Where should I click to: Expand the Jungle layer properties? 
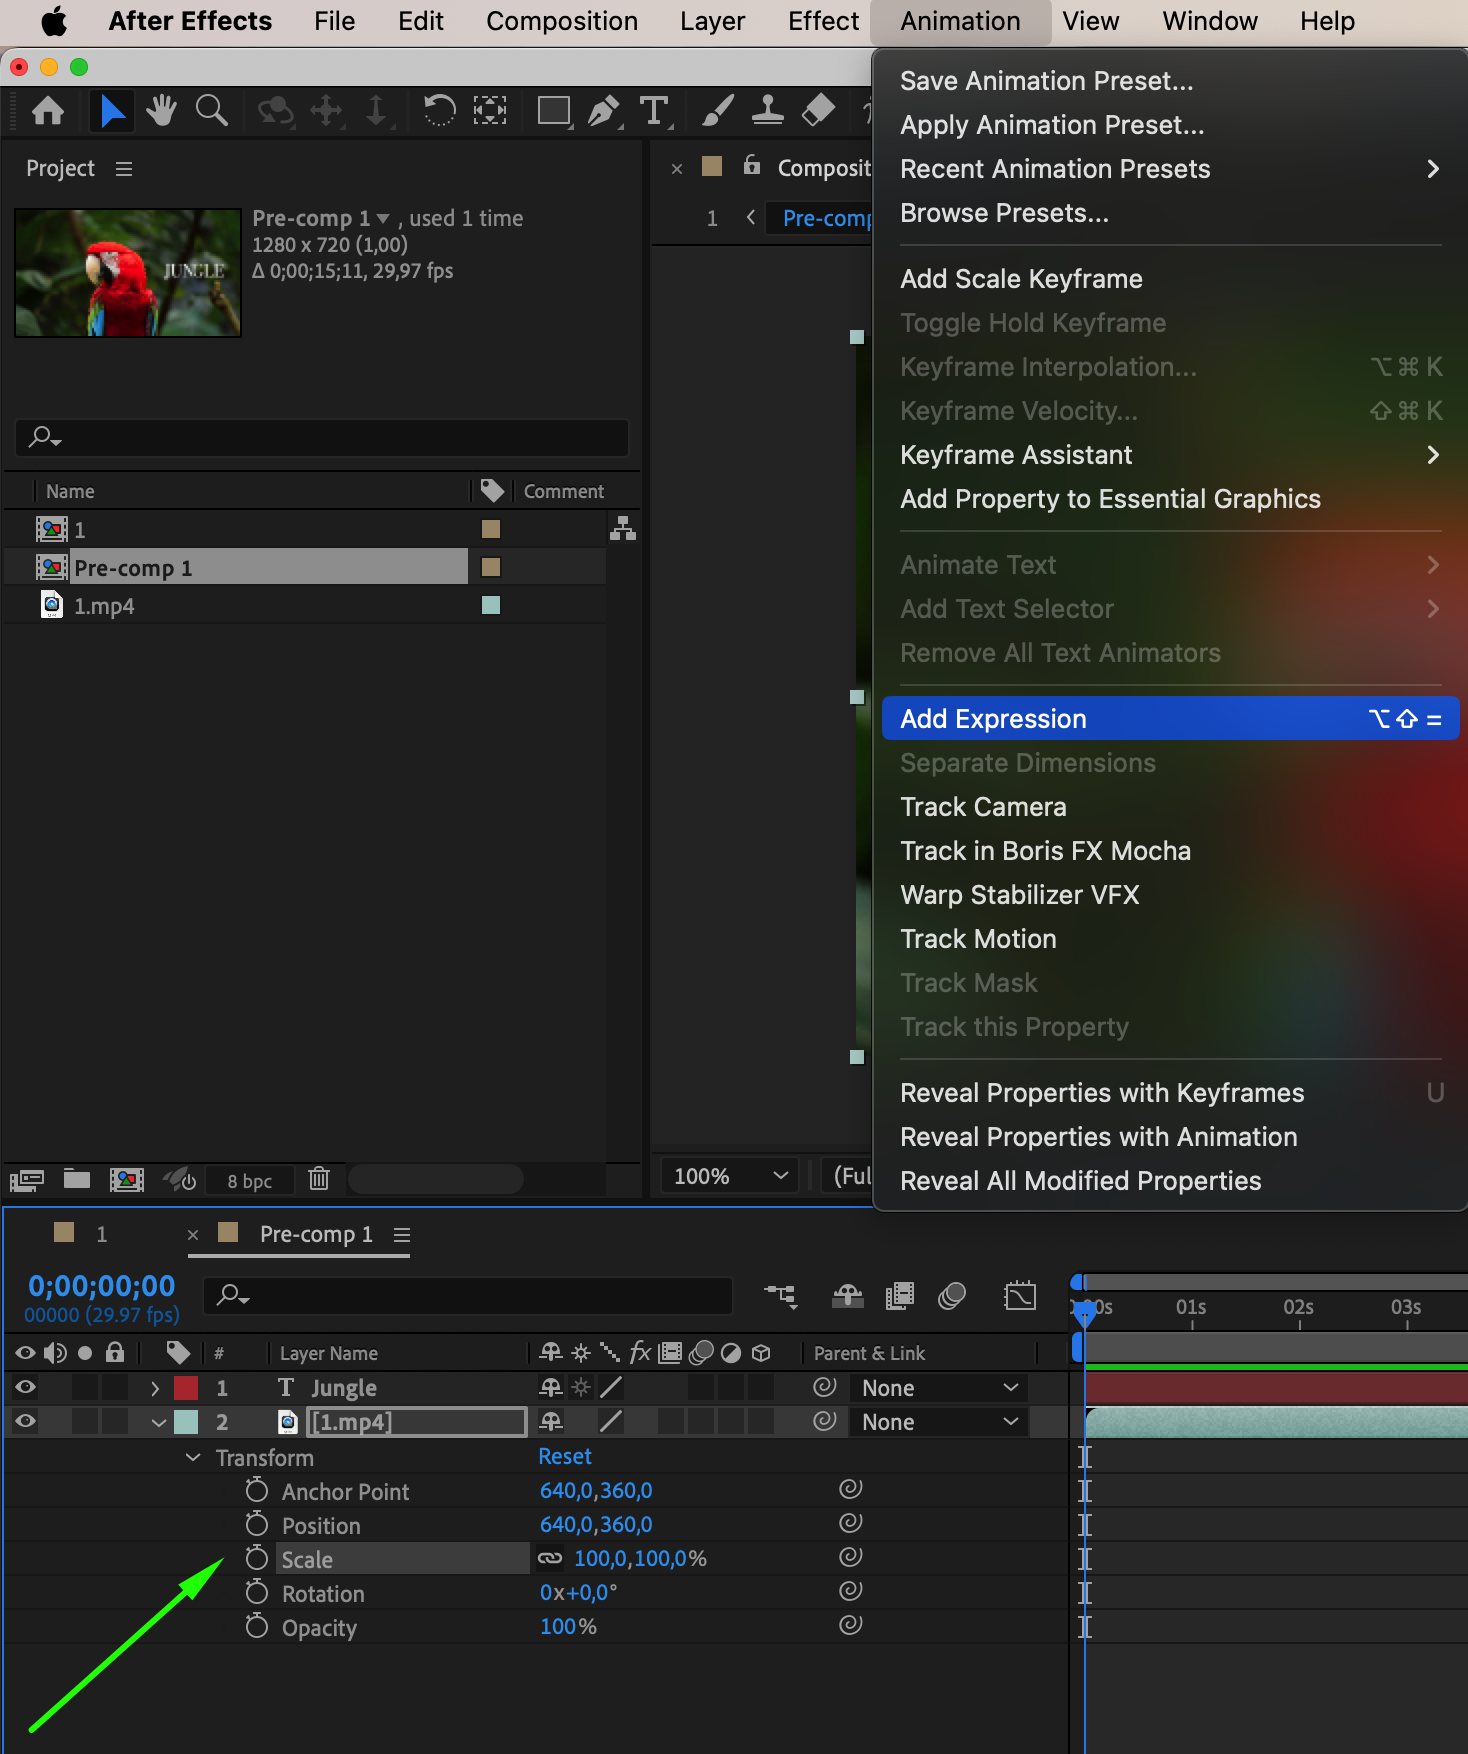click(x=155, y=1388)
